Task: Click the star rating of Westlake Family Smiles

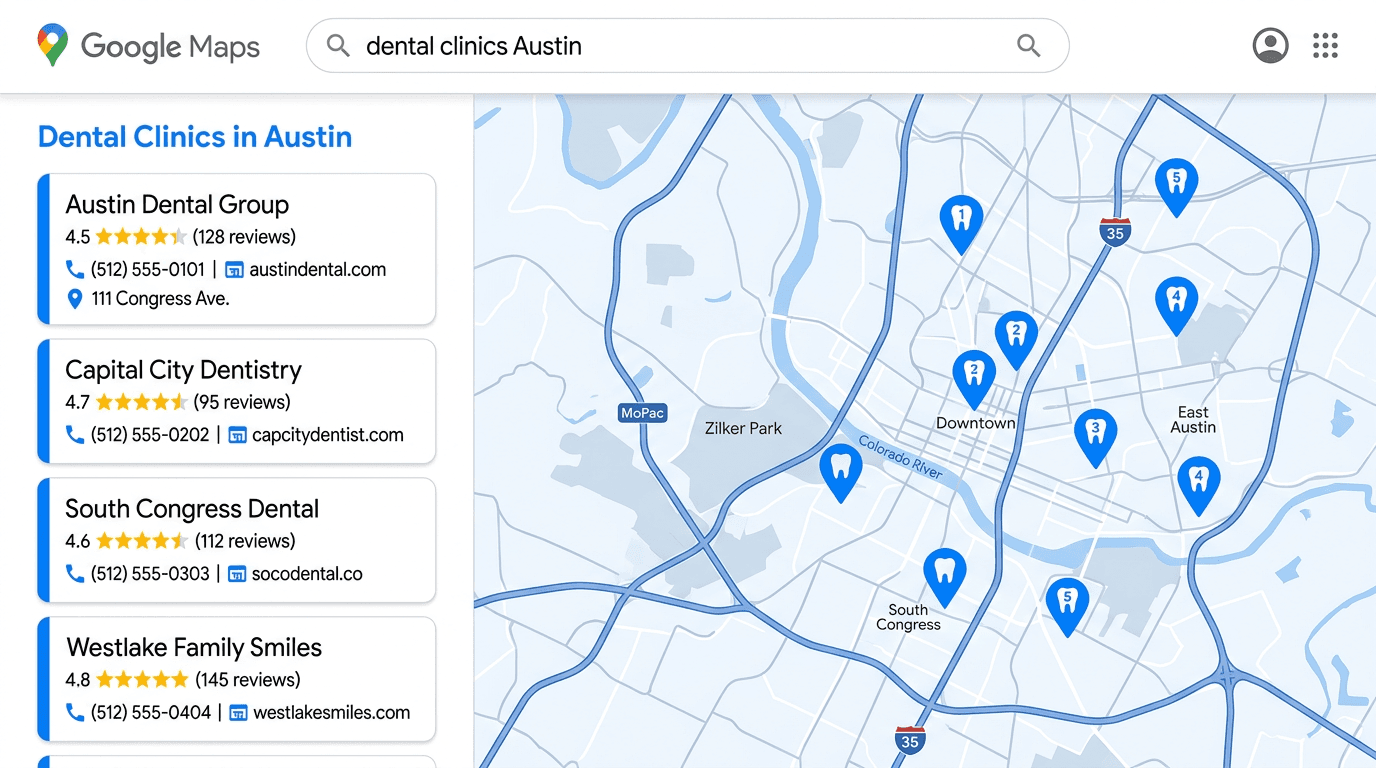Action: 141,681
